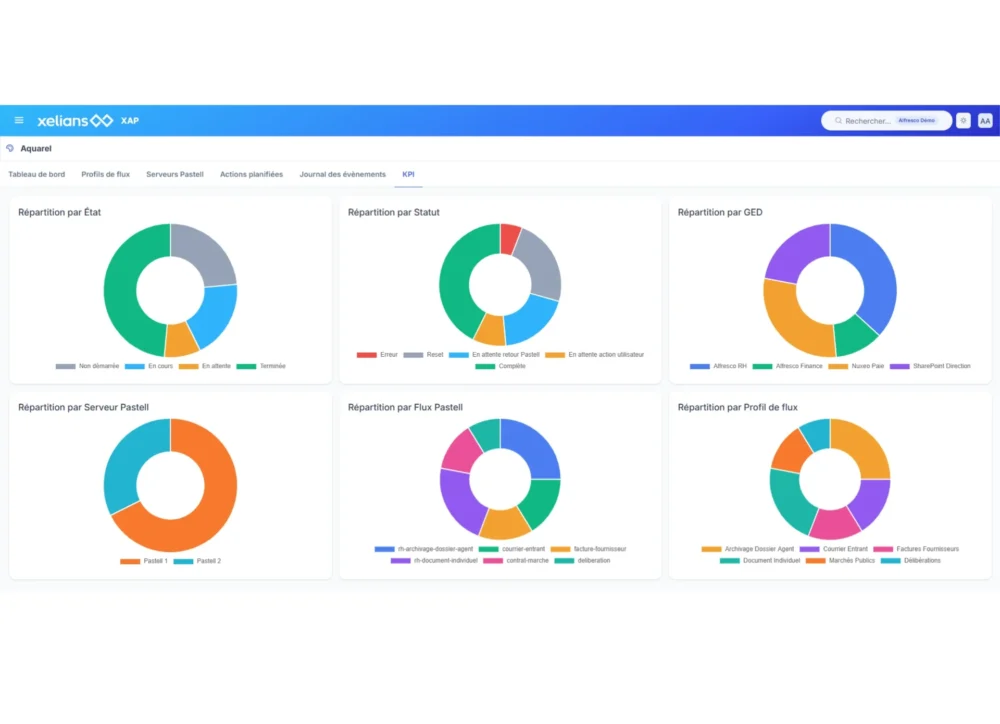Click the Xelians logo in header
This screenshot has width=1000, height=724.
click(76, 121)
